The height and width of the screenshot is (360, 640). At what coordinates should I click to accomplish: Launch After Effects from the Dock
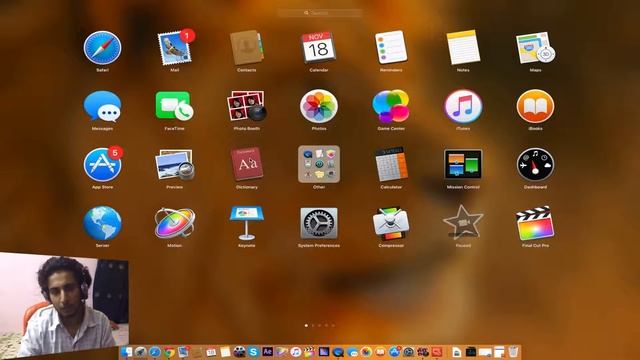click(x=268, y=351)
